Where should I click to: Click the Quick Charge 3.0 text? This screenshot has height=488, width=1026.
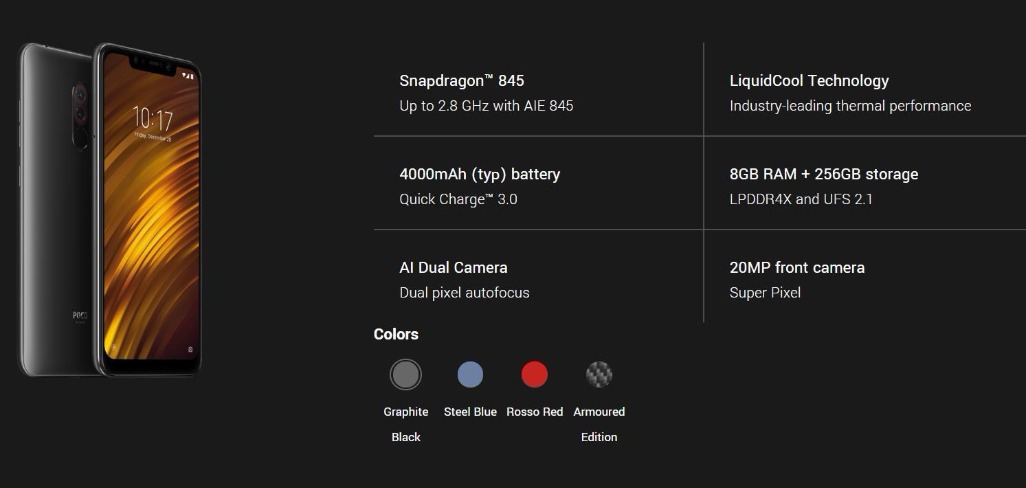click(x=458, y=199)
